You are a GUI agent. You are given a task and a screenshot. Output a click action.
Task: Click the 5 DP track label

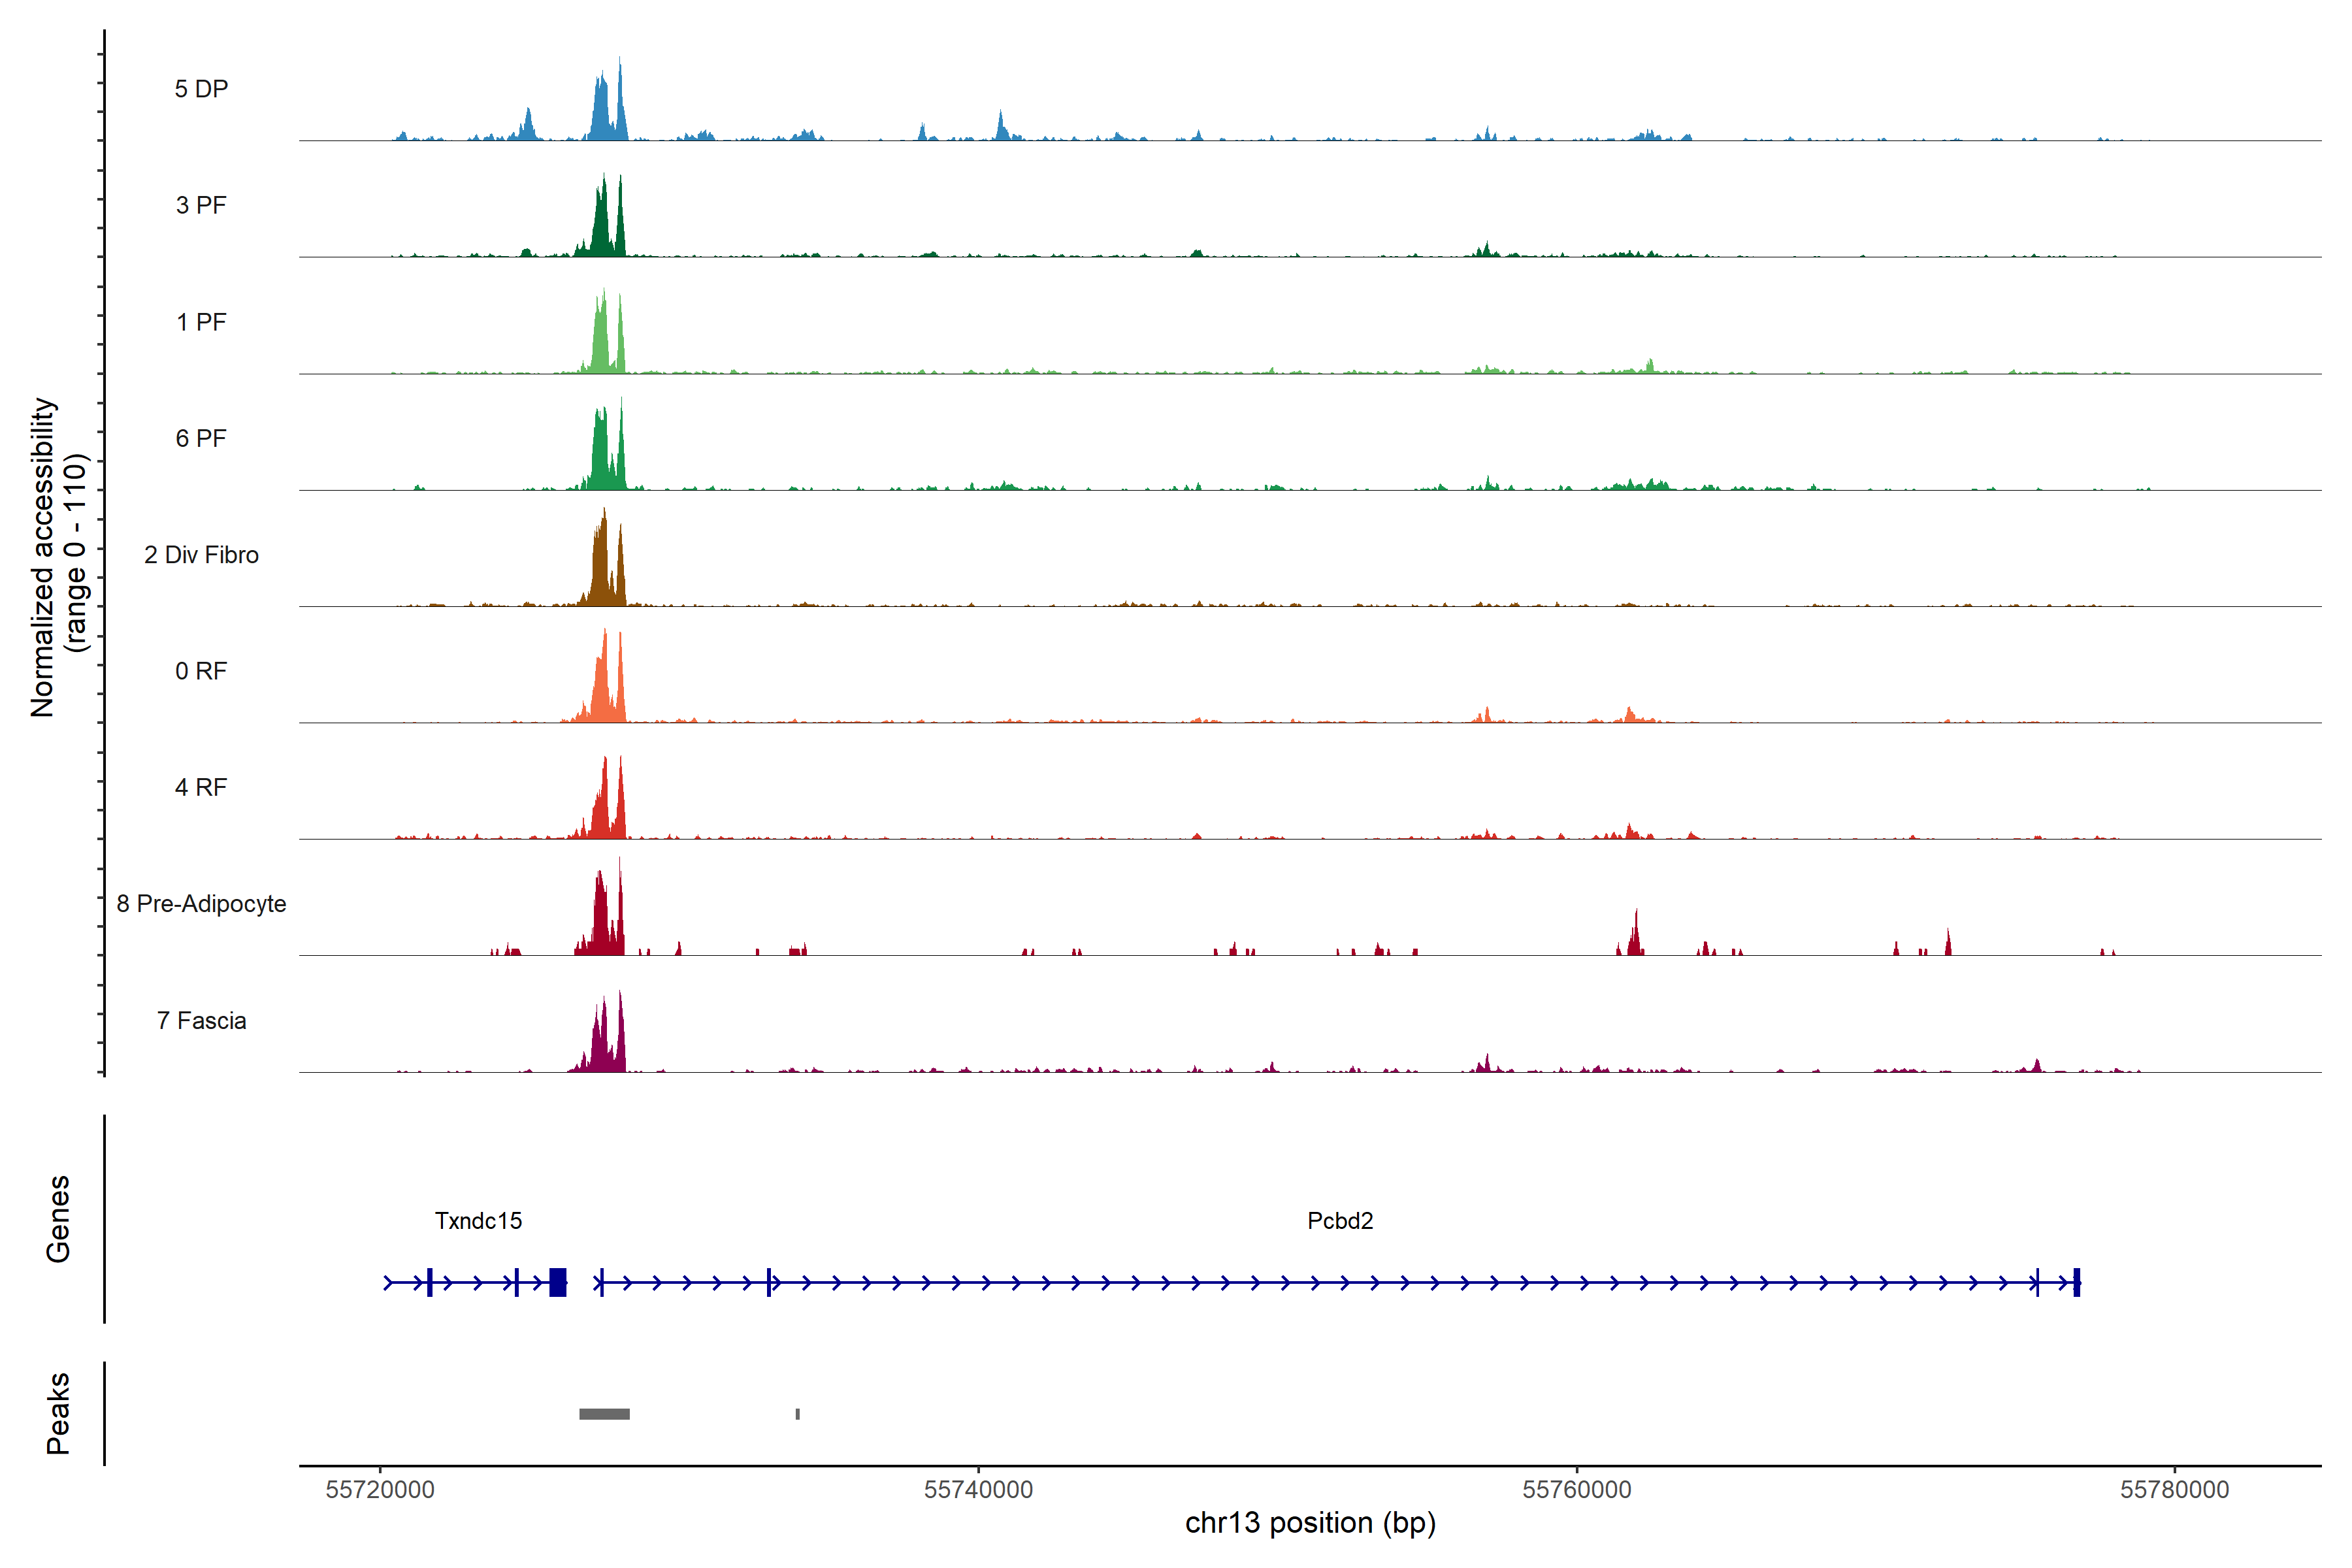[x=201, y=89]
